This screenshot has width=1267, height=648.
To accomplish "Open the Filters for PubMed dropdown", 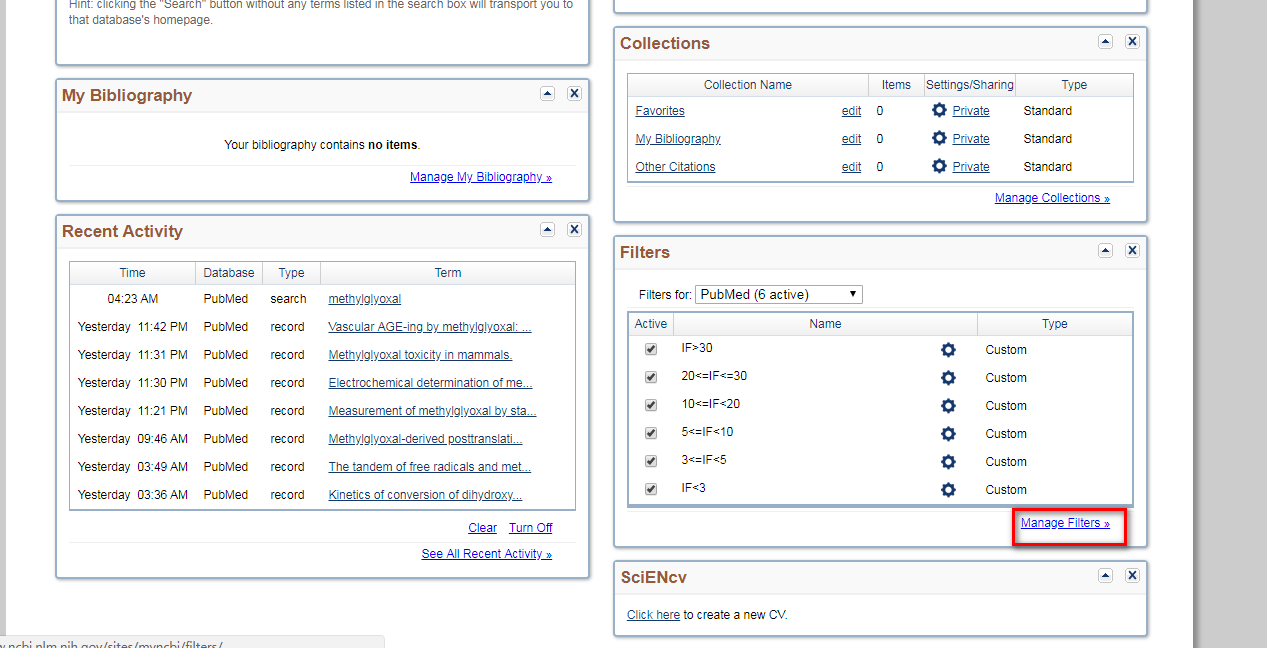I will click(x=779, y=294).
